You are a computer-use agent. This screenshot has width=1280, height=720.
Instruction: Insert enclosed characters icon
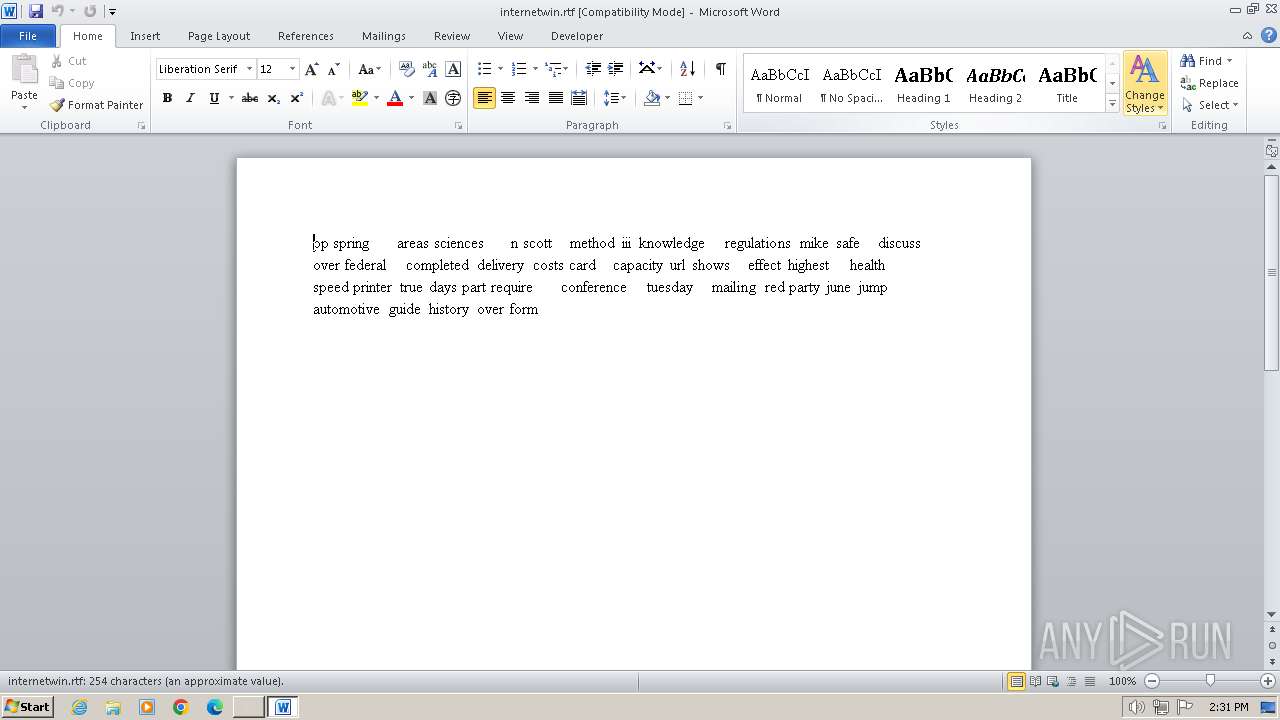[453, 98]
